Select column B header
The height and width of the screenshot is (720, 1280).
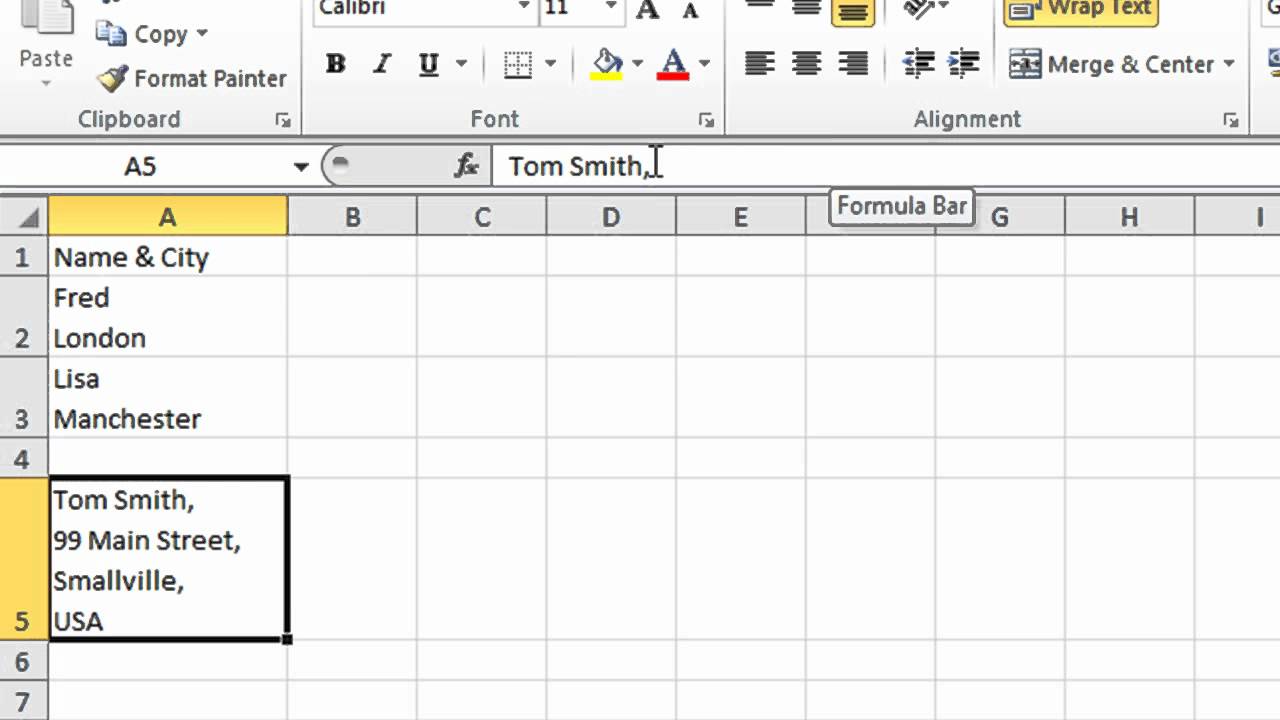coord(352,217)
